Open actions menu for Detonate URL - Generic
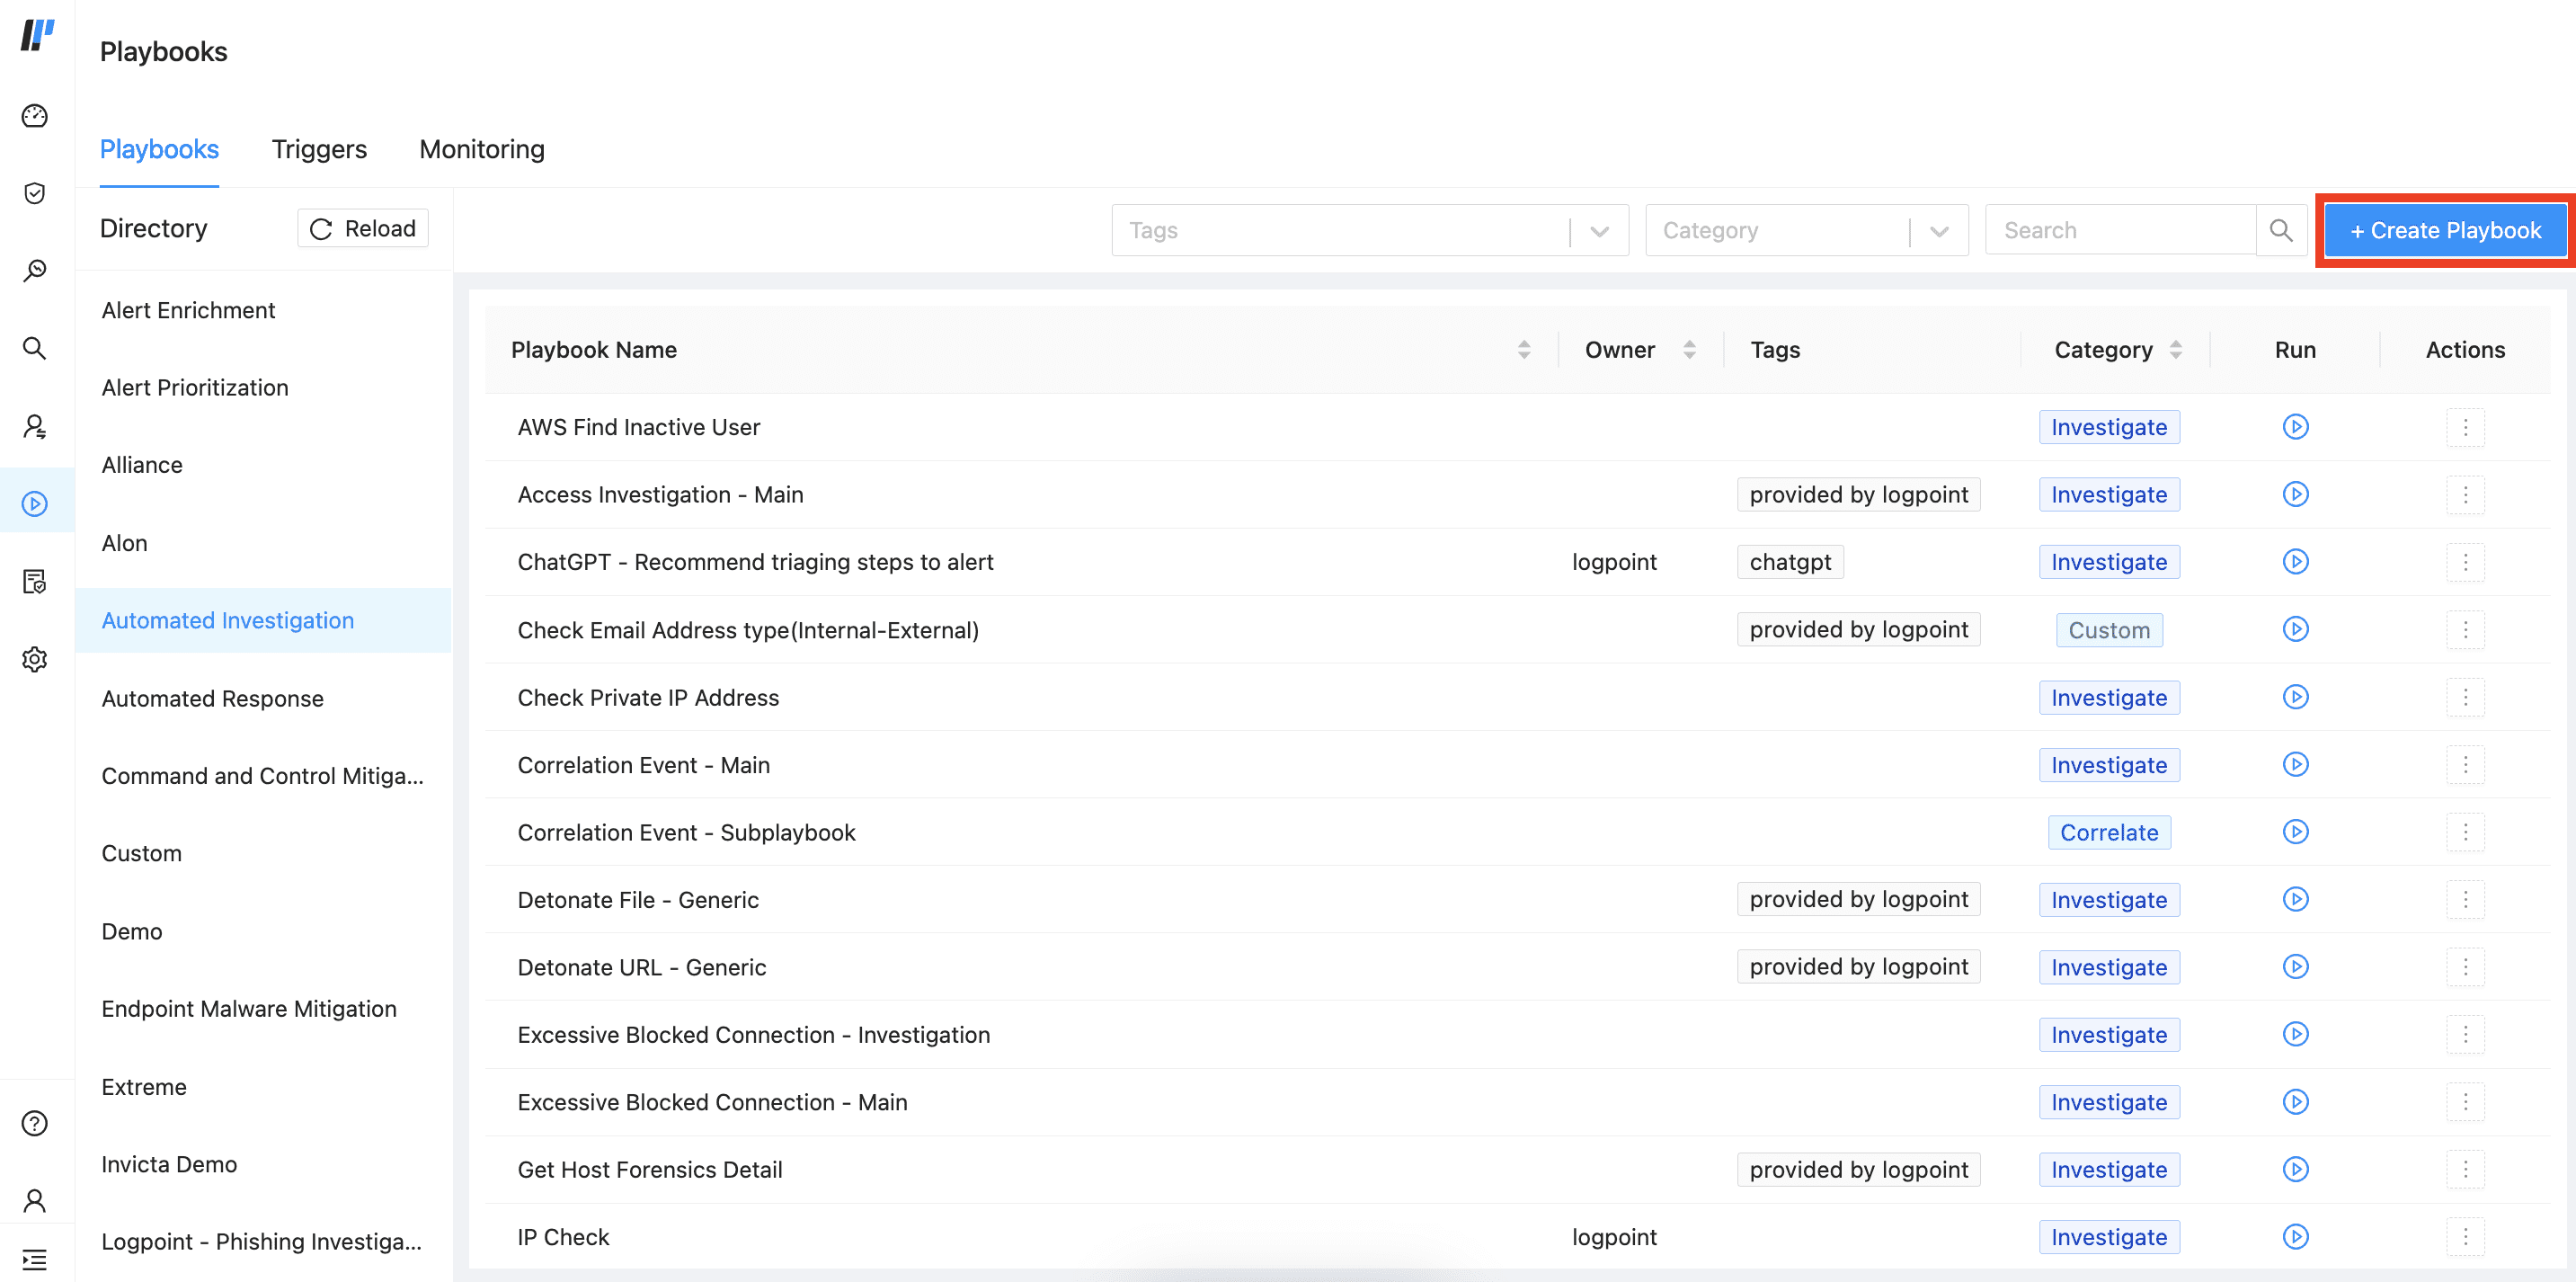The height and width of the screenshot is (1282, 2576). coord(2465,967)
